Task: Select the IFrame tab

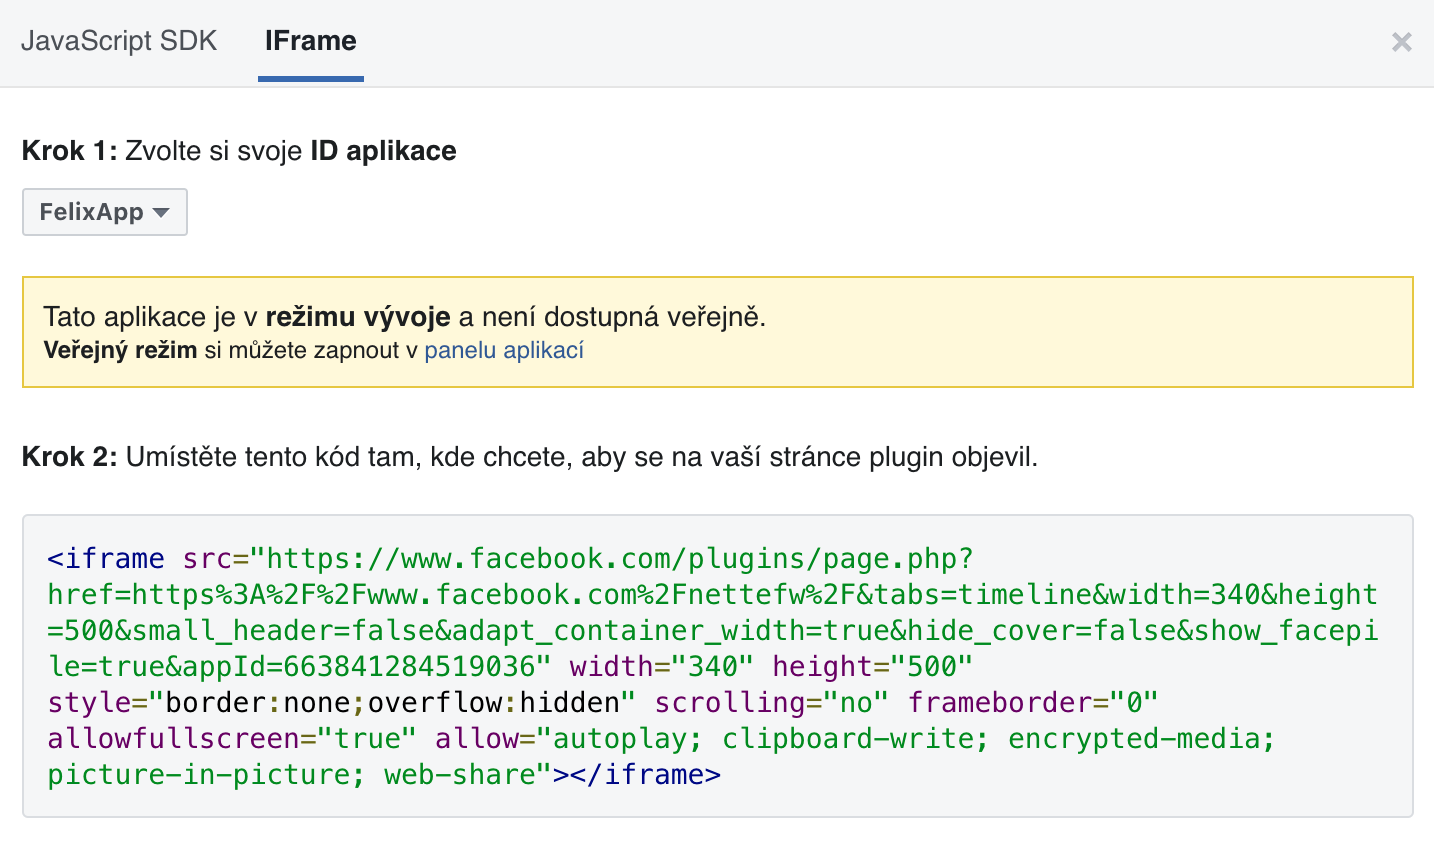Action: pos(311,41)
